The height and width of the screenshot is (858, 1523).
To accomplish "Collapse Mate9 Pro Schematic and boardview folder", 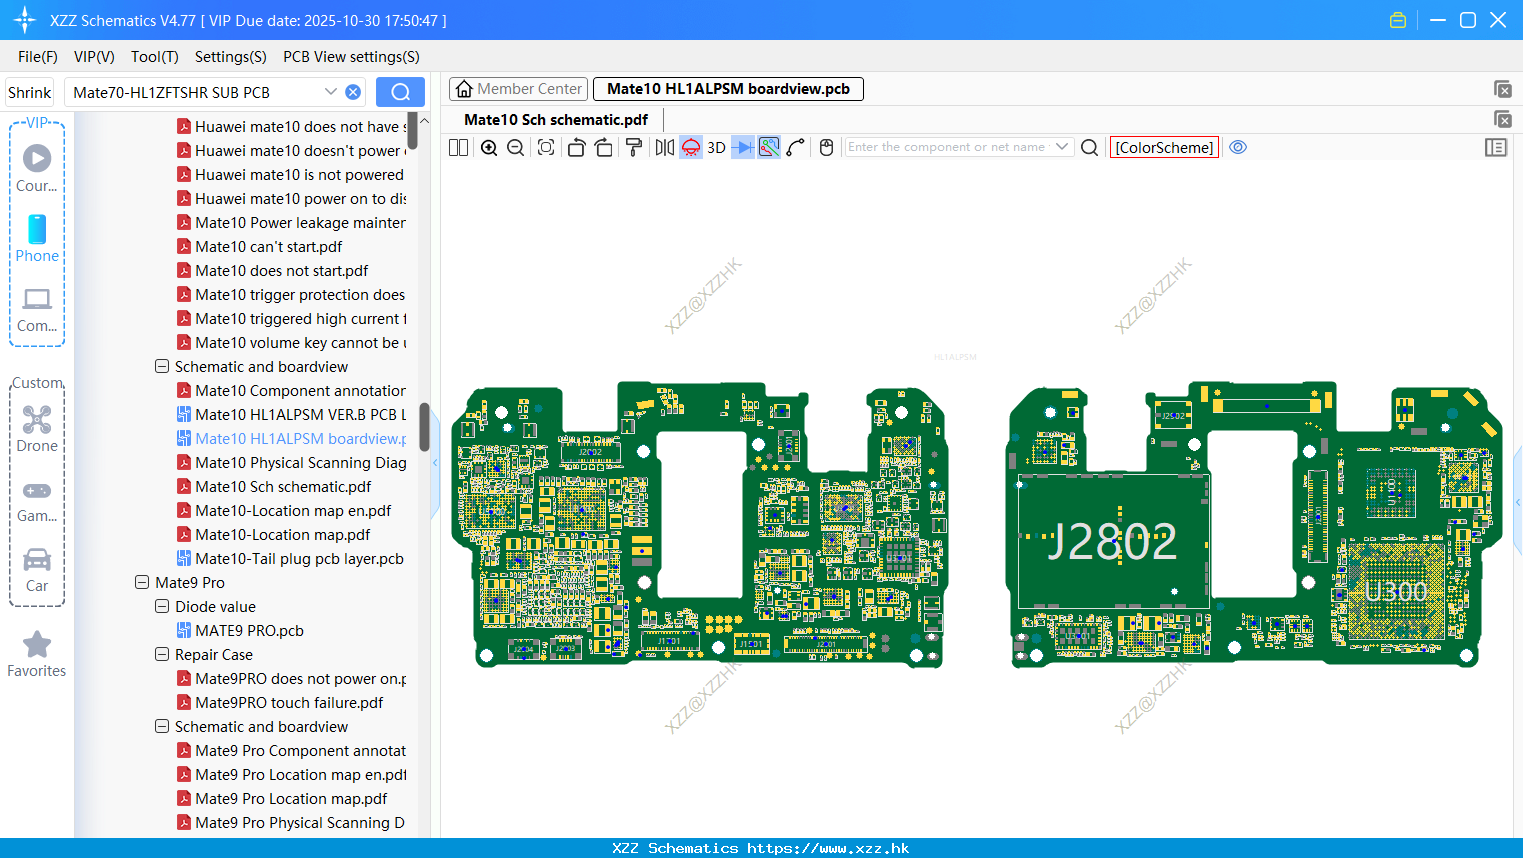I will click(x=162, y=727).
